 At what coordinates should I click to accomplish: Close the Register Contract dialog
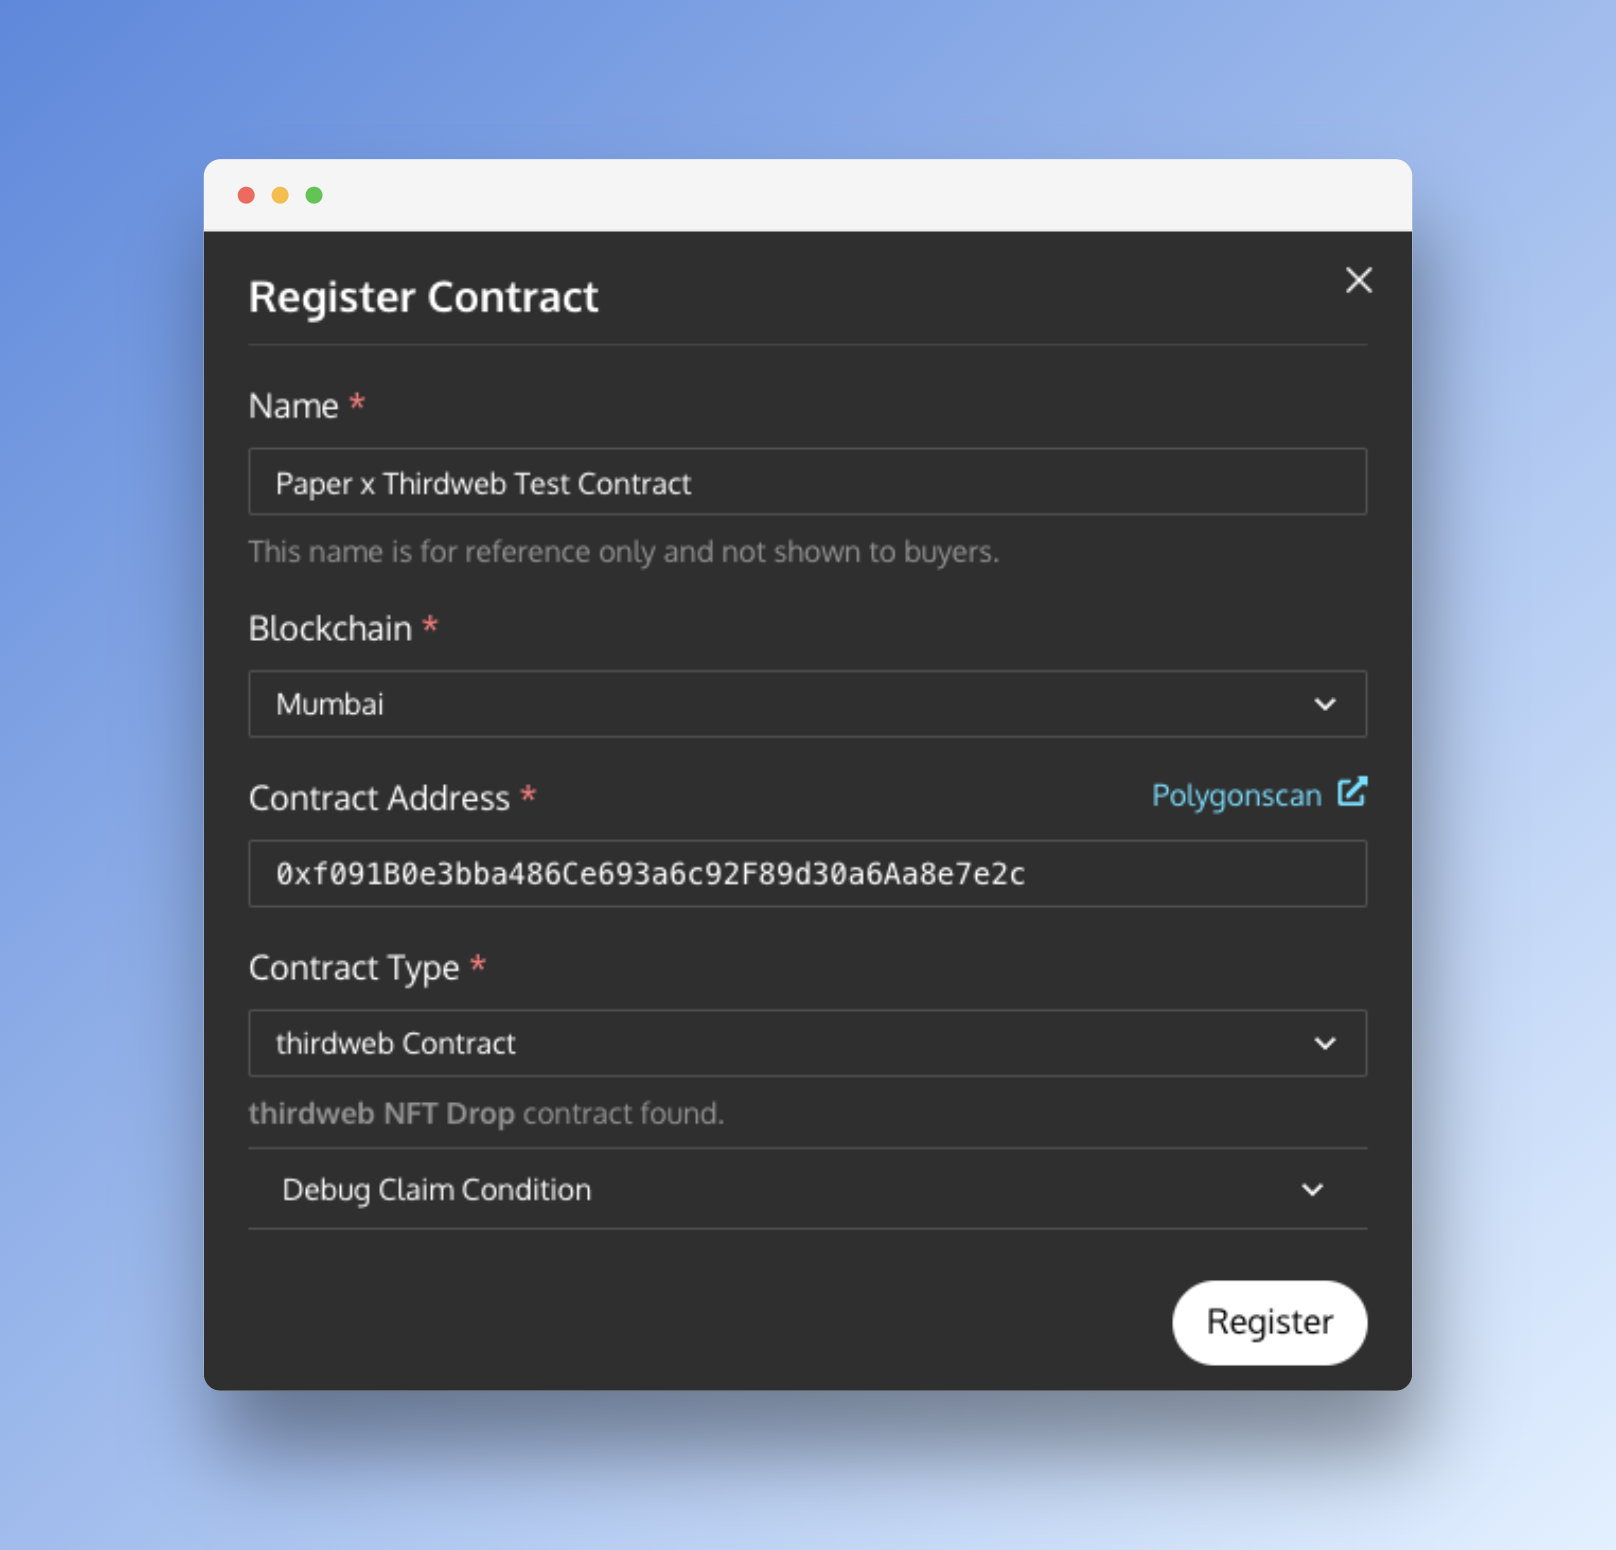click(x=1358, y=280)
